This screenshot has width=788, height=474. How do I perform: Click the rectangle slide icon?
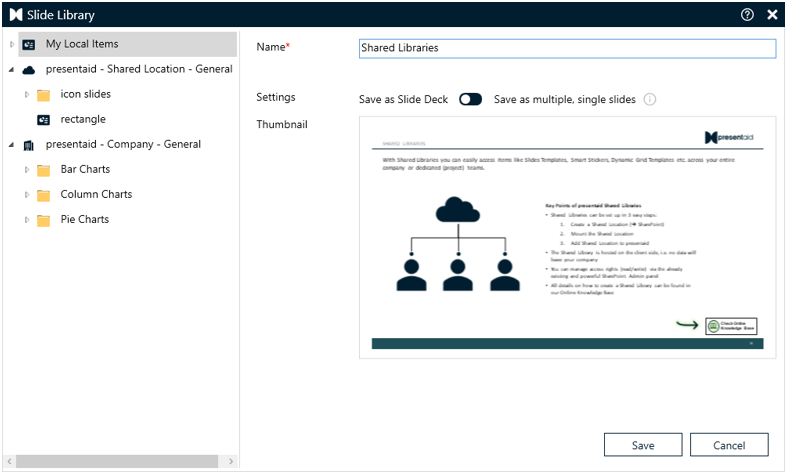pyautogui.click(x=44, y=120)
